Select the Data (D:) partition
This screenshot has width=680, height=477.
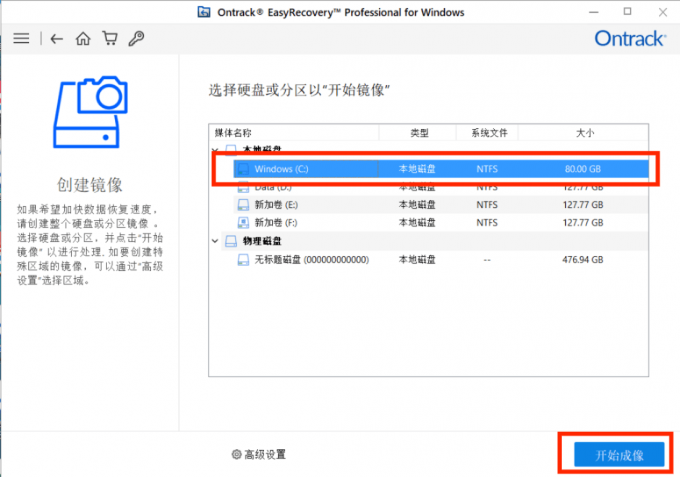272,187
